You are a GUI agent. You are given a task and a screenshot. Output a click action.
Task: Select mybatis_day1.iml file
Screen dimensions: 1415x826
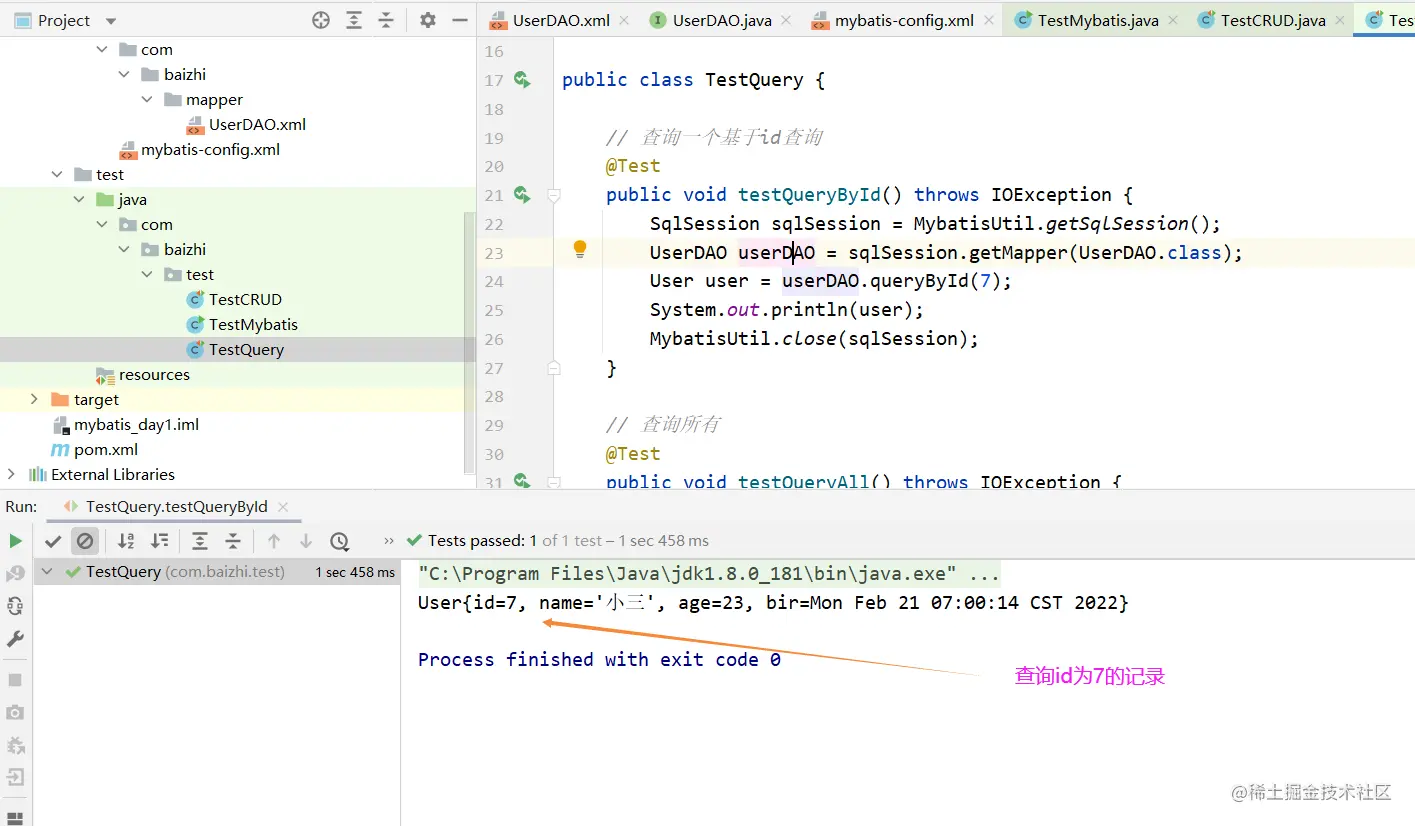pyautogui.click(x=126, y=424)
